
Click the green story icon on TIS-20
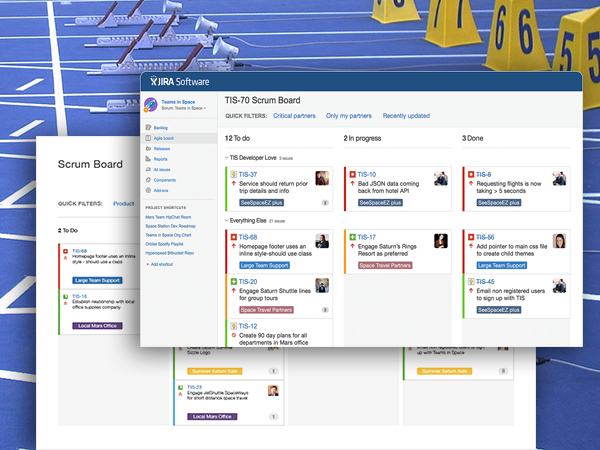point(233,282)
